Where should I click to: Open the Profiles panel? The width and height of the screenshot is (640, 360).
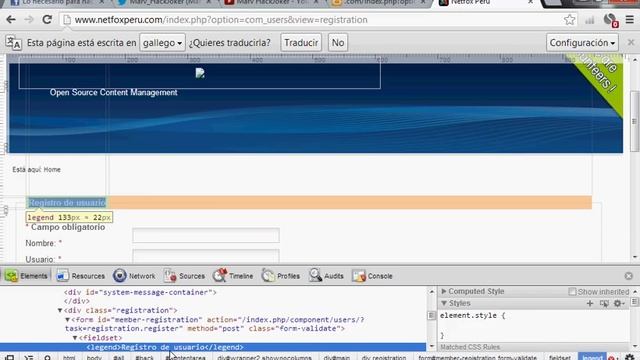(280, 276)
